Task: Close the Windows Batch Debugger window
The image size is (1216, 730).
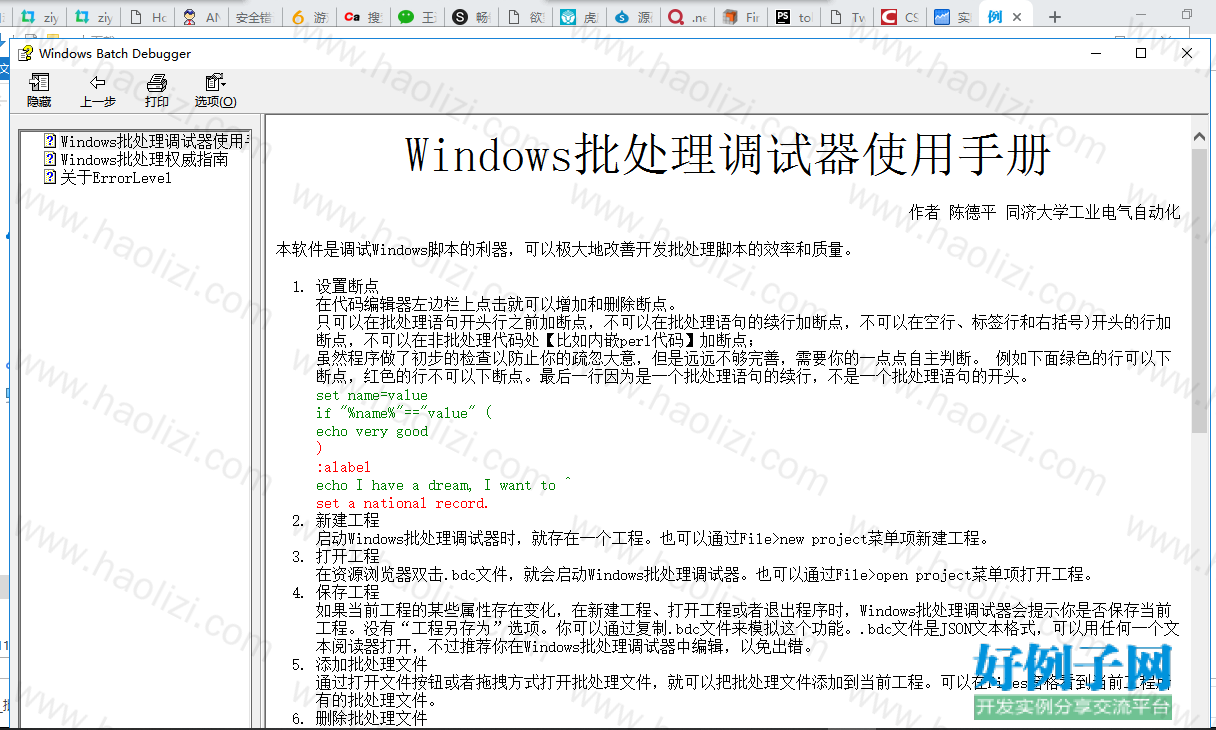Action: (1187, 53)
